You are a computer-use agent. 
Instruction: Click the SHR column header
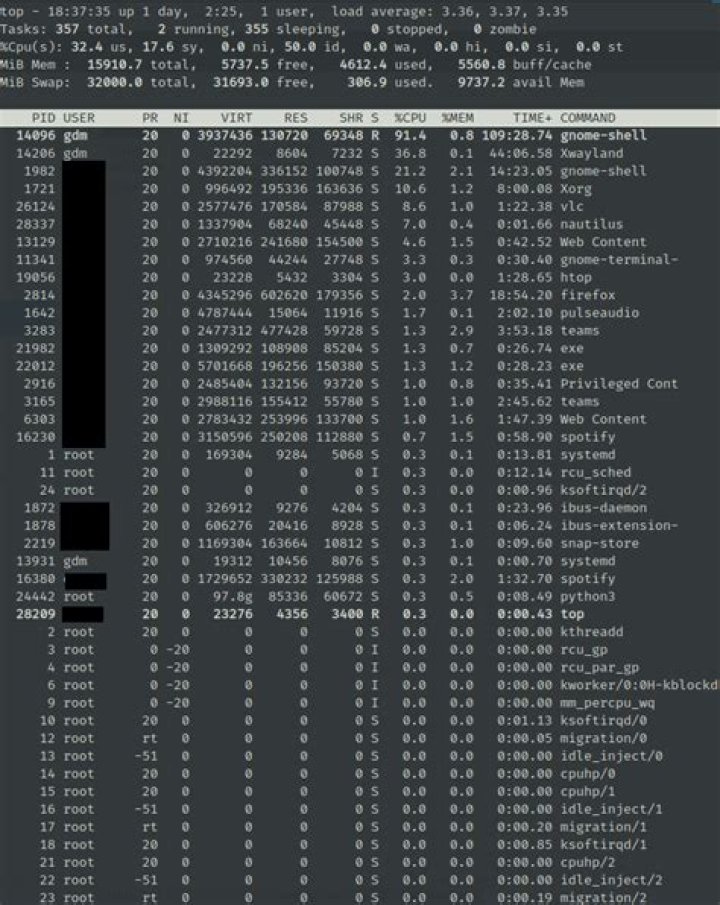click(351, 118)
